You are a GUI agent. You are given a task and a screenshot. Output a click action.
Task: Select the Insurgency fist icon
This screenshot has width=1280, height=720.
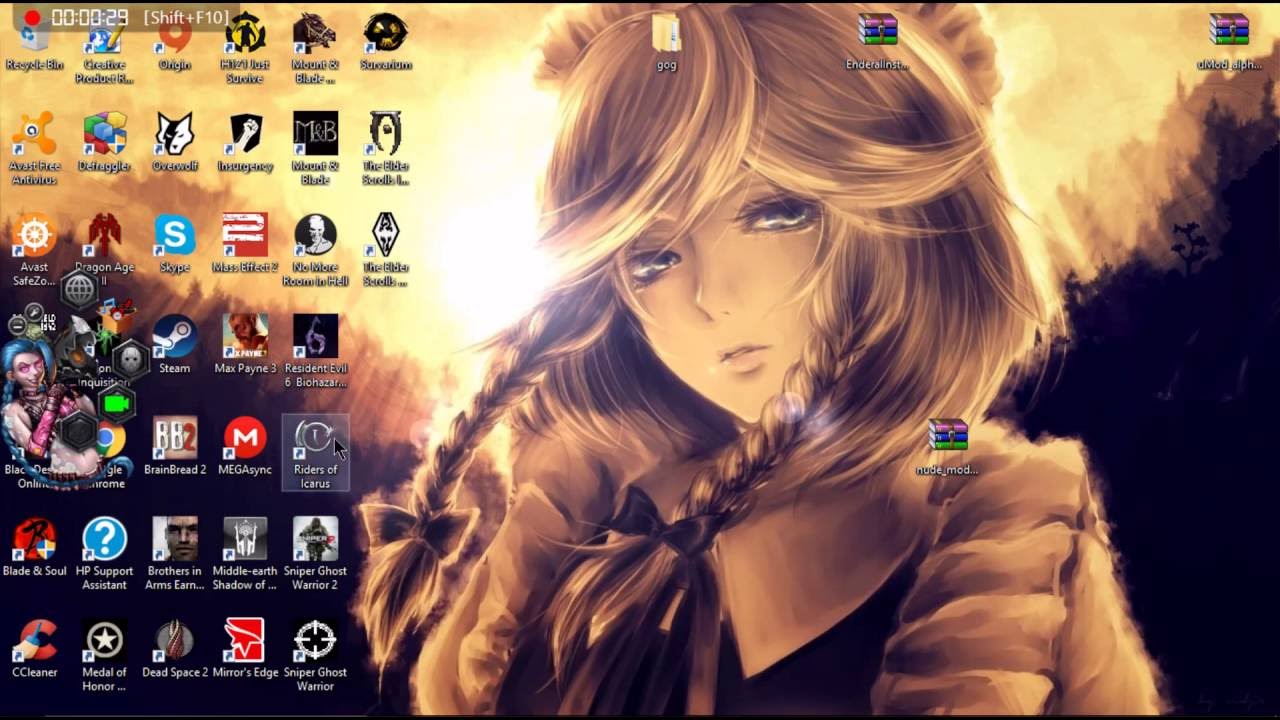[x=245, y=142]
